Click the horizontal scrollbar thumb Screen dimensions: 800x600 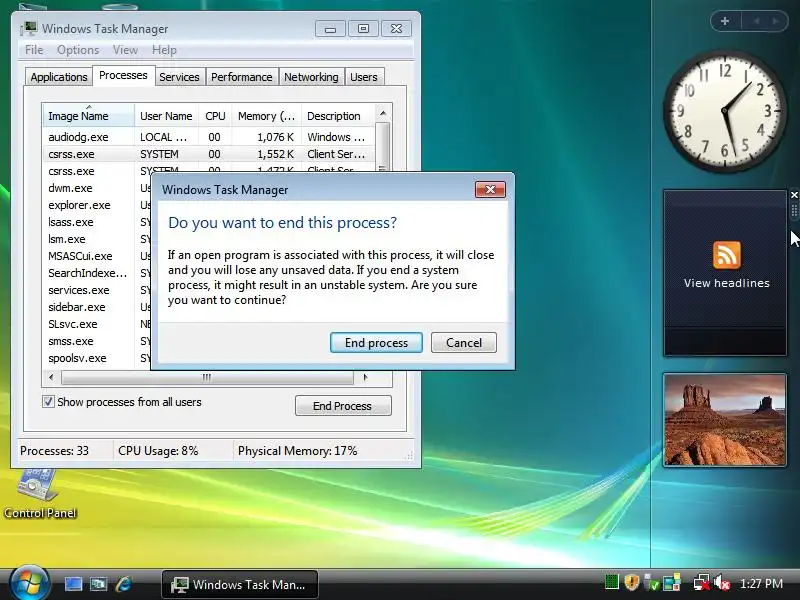coord(207,378)
